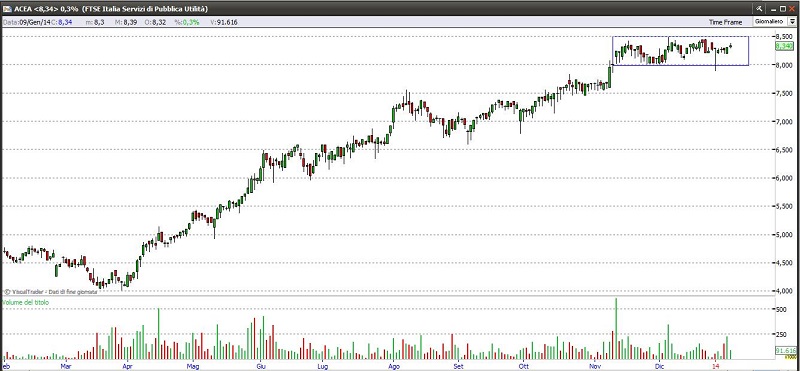The height and width of the screenshot is (371, 800).
Task: Click the 4,000 price axis label
Action: (785, 291)
